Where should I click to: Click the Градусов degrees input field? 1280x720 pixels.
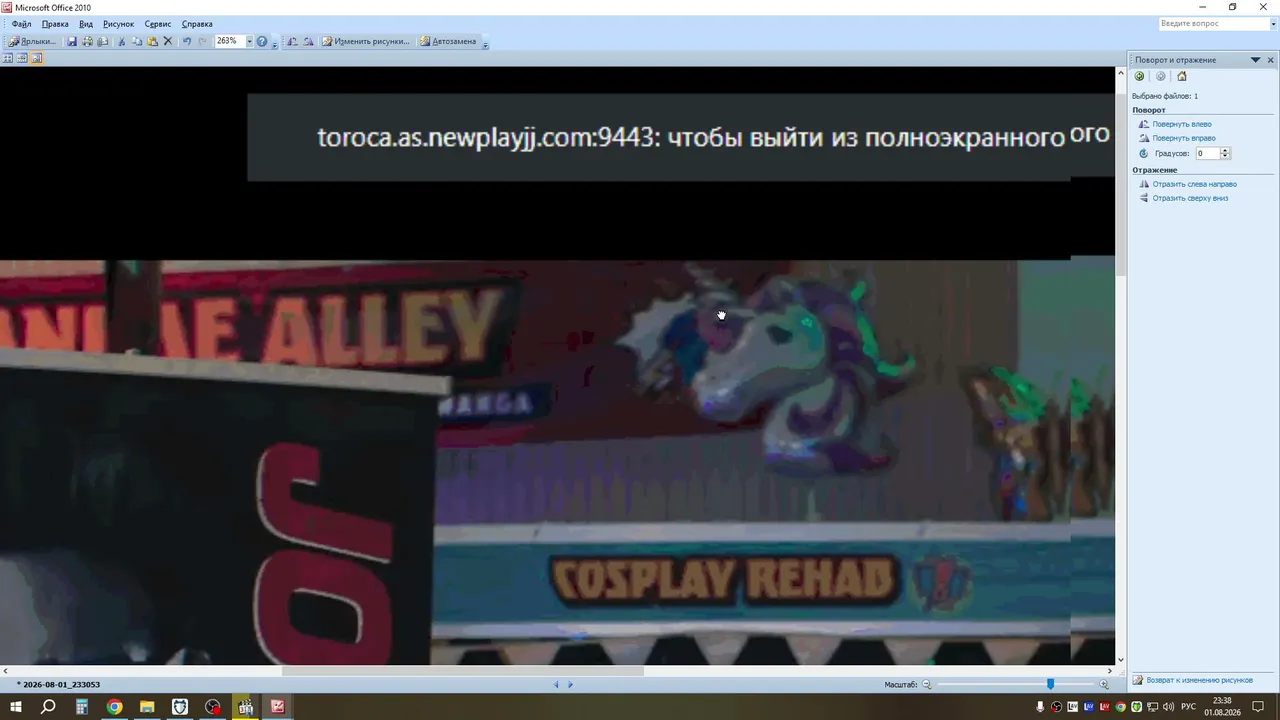[x=1207, y=153]
